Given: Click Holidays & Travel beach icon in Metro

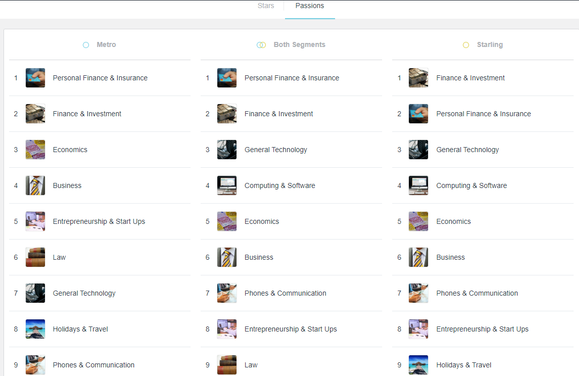Looking at the screenshot, I should click(x=35, y=328).
